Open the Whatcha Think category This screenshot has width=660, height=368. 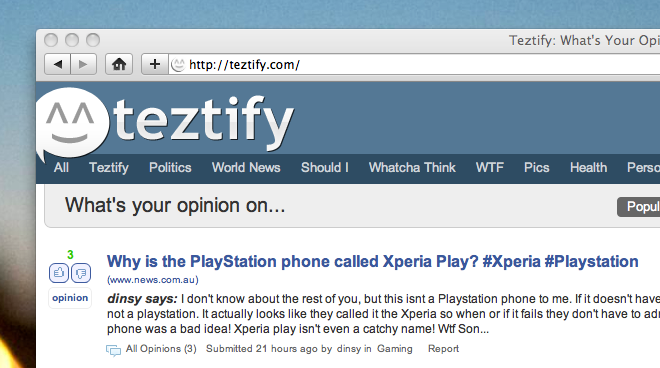coord(412,168)
